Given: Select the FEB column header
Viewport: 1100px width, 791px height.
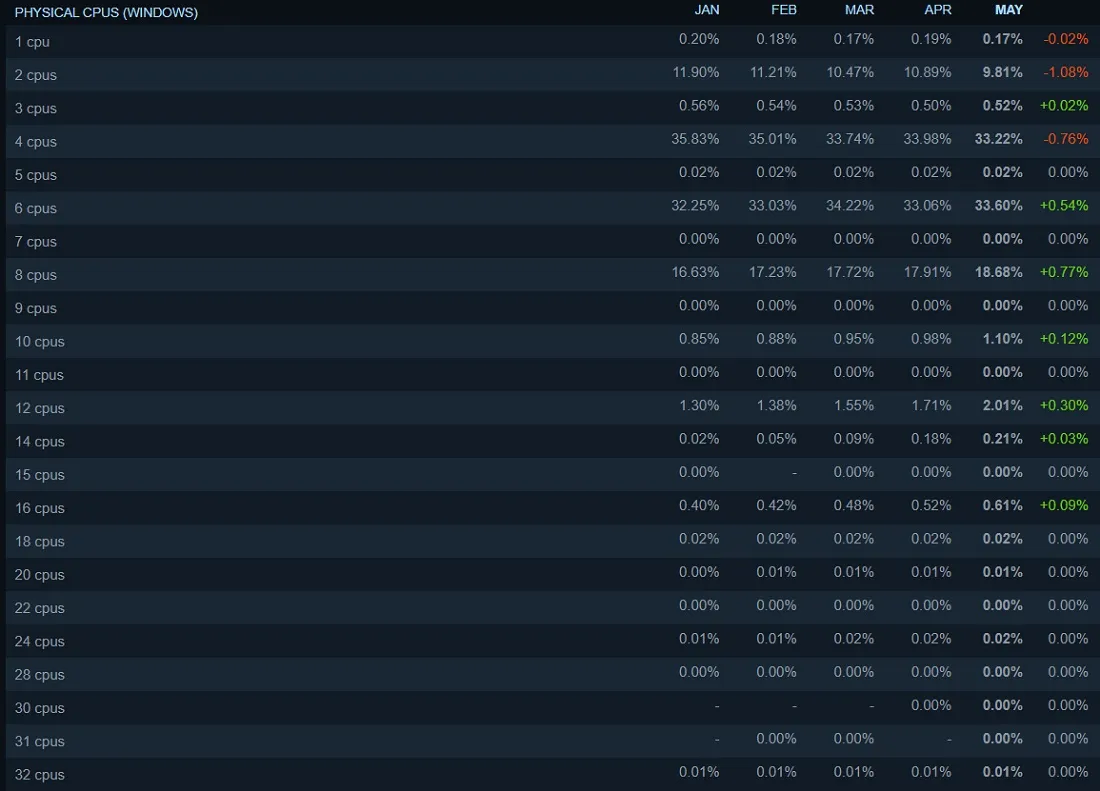Looking at the screenshot, I should (784, 10).
